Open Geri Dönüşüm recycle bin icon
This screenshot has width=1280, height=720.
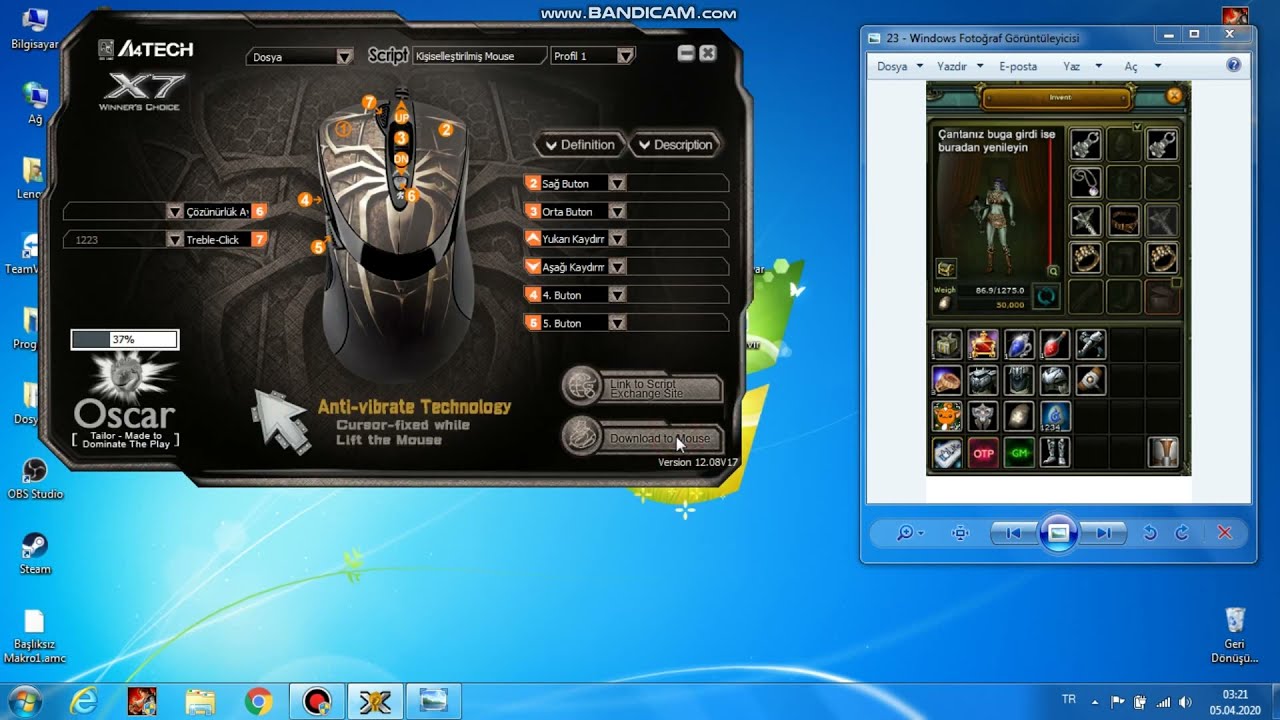click(1234, 636)
